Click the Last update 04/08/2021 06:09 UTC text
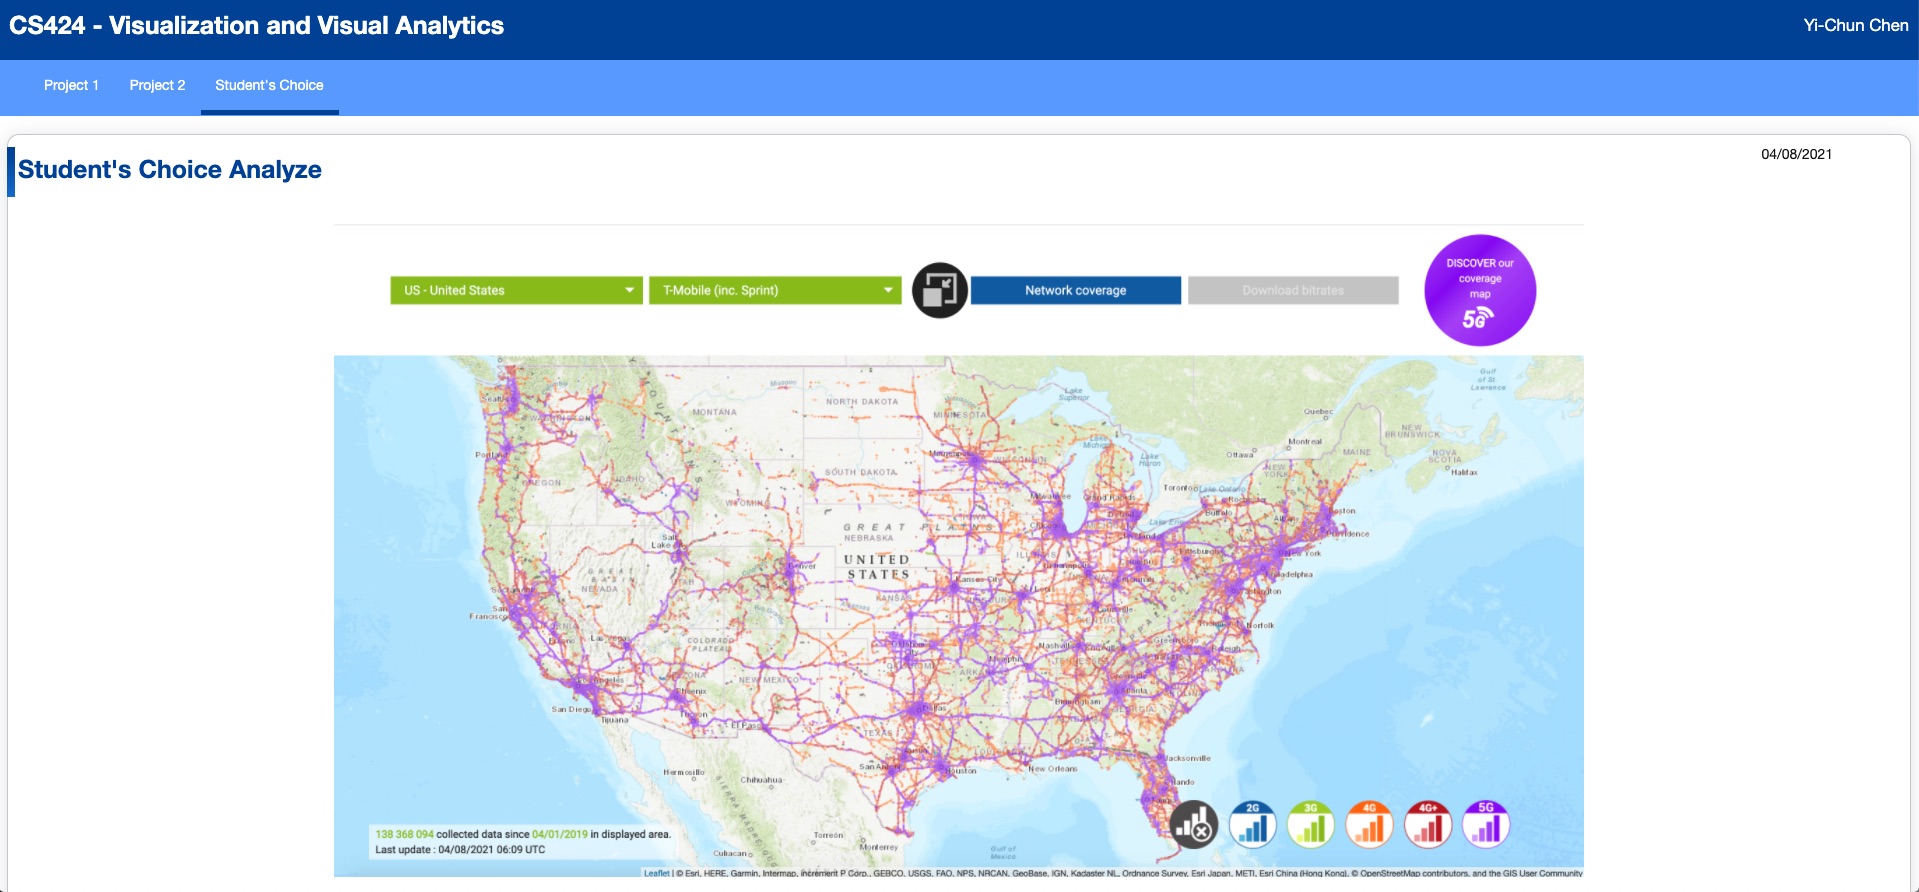 click(x=460, y=850)
